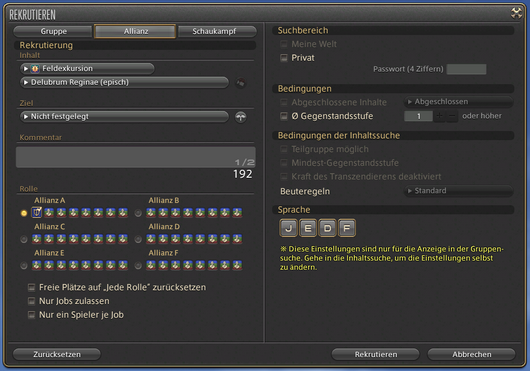Toggle the F language button
530x371 pixels.
(346, 228)
